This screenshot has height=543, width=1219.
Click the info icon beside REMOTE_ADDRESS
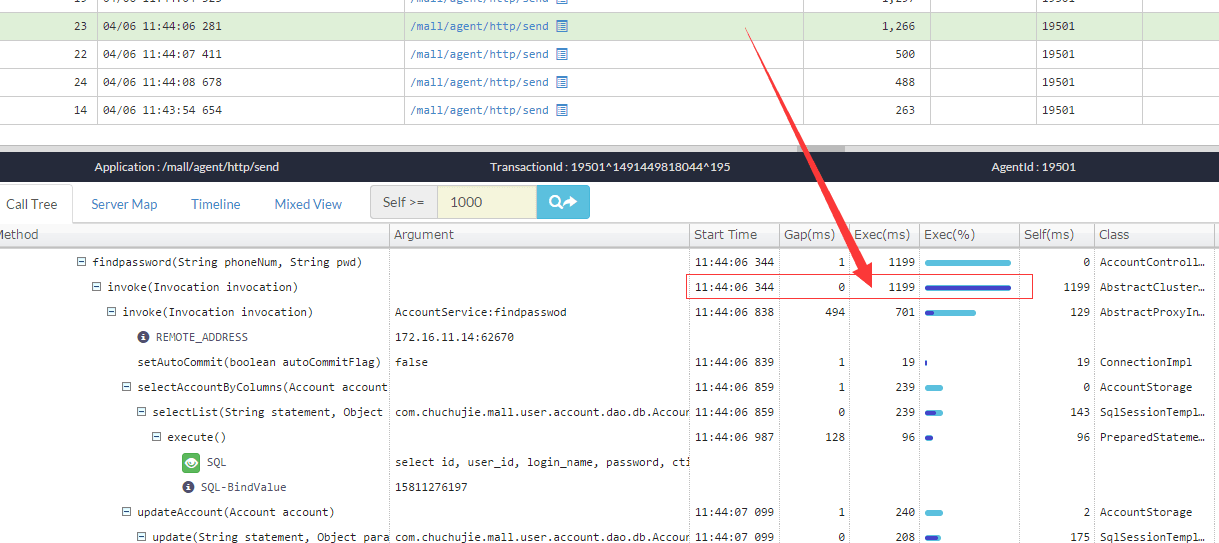(x=143, y=337)
